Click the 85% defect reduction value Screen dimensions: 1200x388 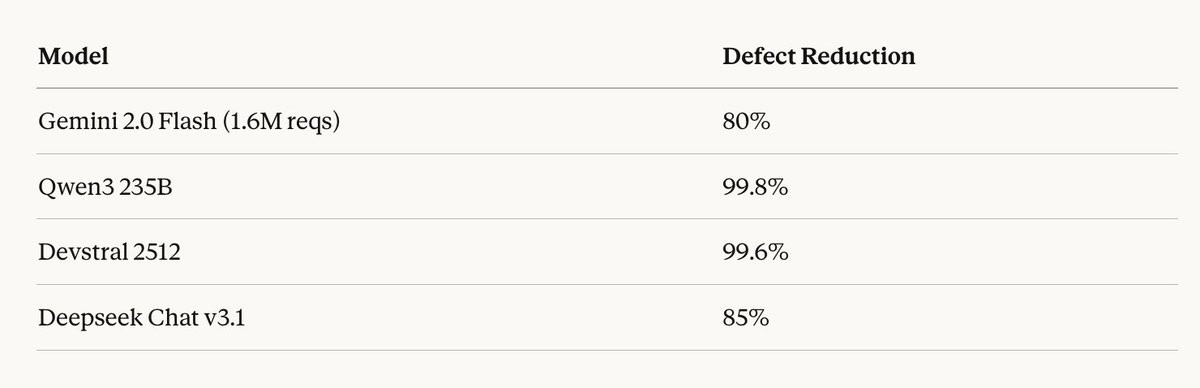coord(745,318)
